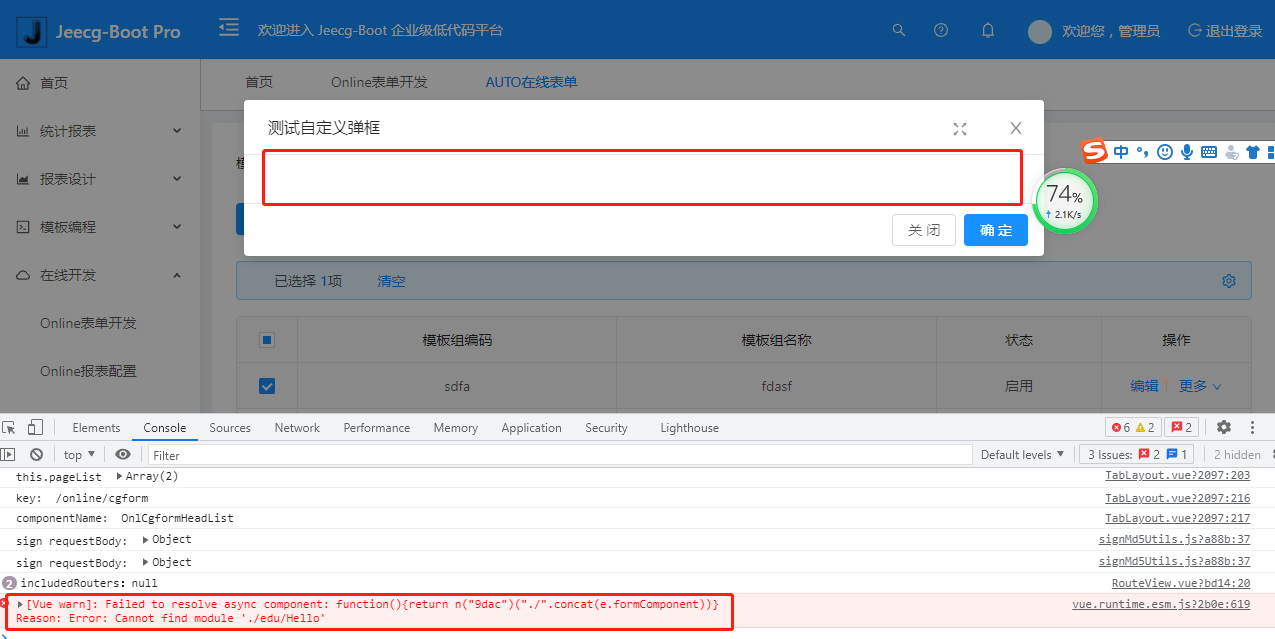Expand the 报表设计 sidebar menu
This screenshot has width=1275, height=639.
pos(100,179)
